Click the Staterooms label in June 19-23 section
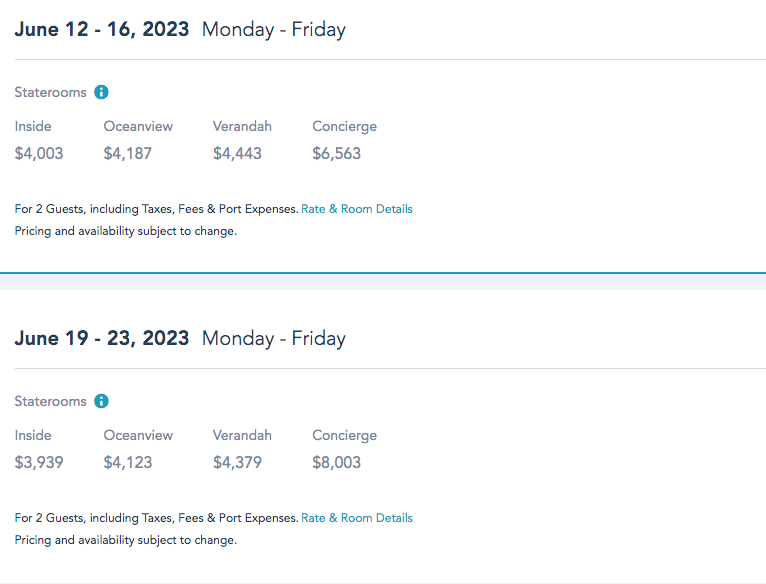This screenshot has width=766, height=584. (50, 401)
